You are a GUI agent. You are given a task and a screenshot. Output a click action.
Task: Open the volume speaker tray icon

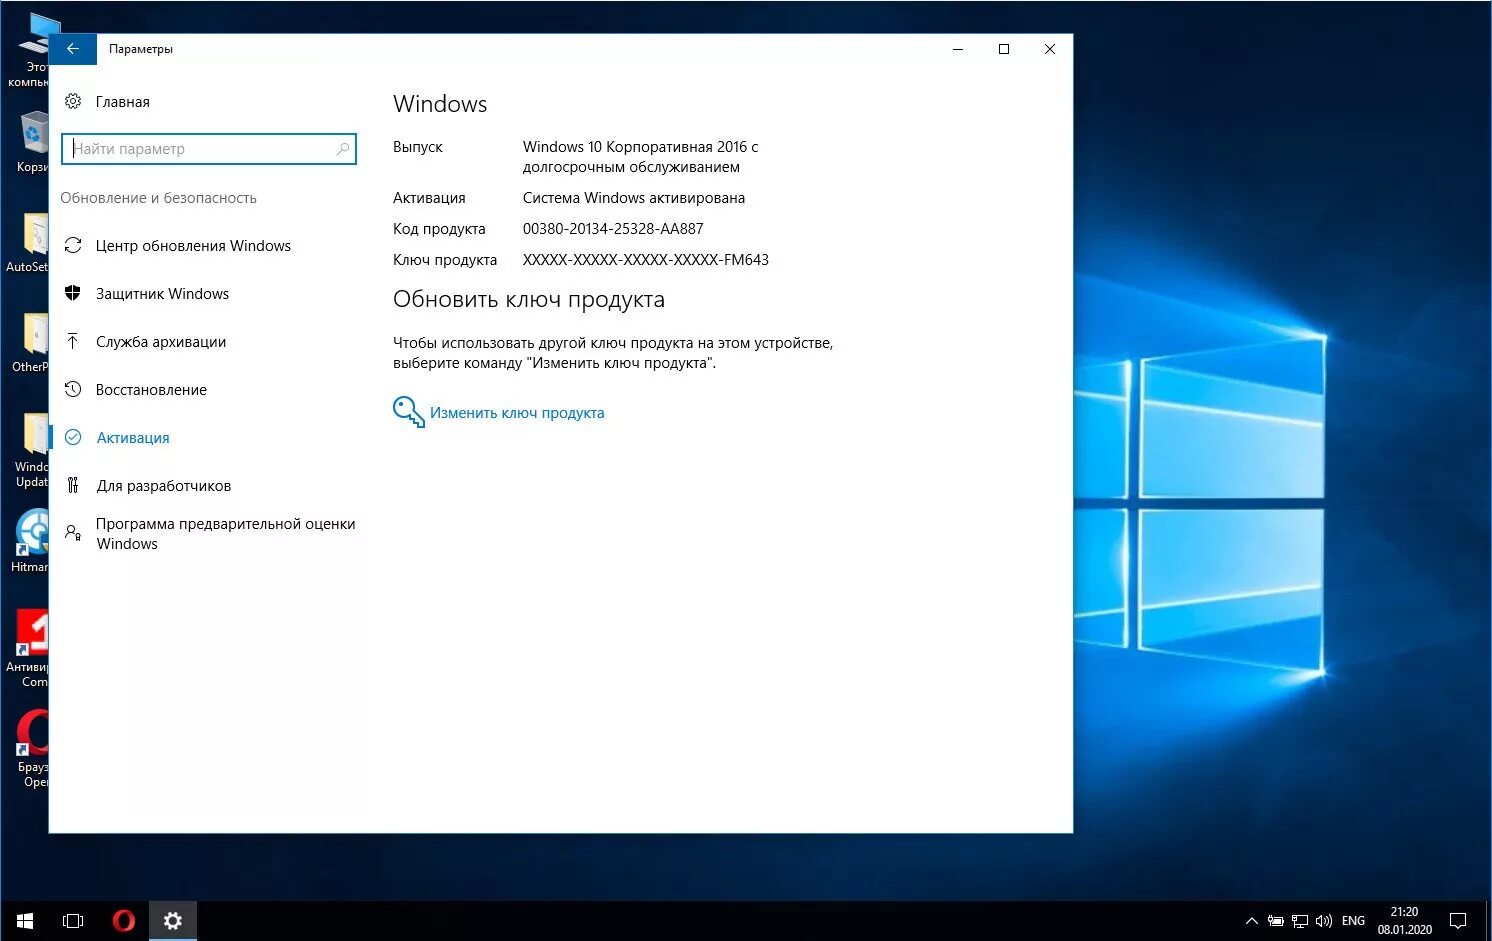pyautogui.click(x=1324, y=921)
